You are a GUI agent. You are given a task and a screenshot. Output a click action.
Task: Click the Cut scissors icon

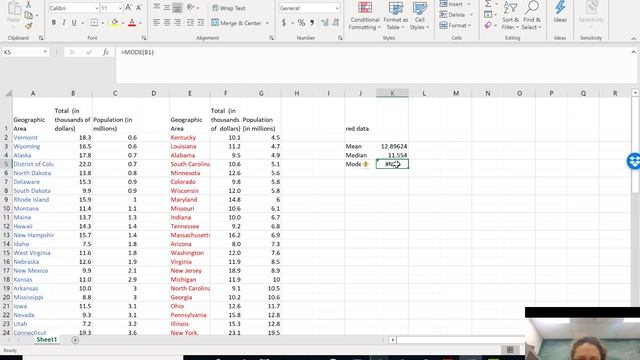(29, 4)
